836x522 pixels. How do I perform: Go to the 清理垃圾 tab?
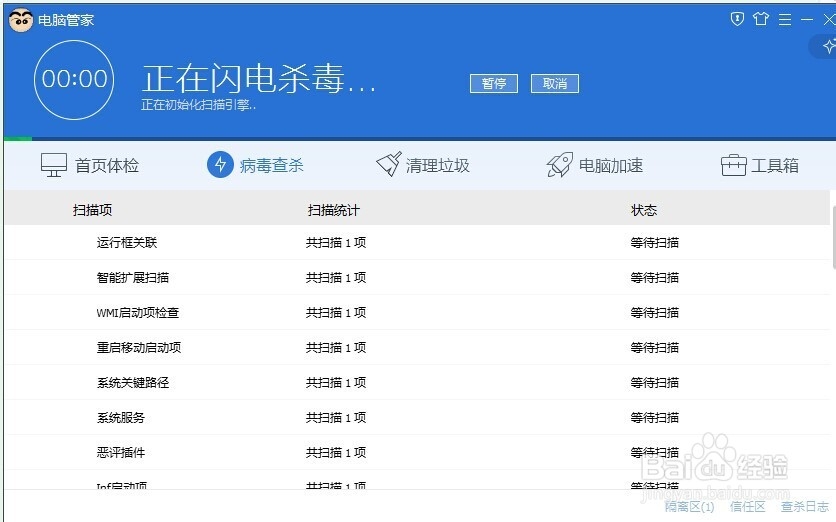click(423, 165)
